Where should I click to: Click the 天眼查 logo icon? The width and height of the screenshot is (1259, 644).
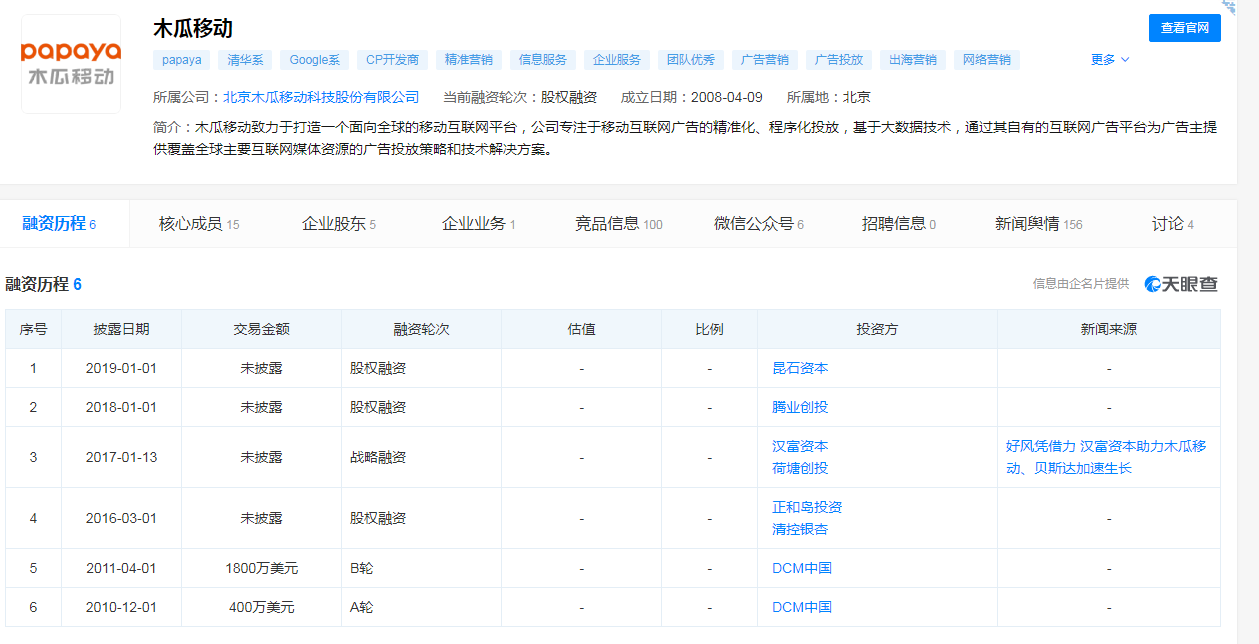(1181, 284)
